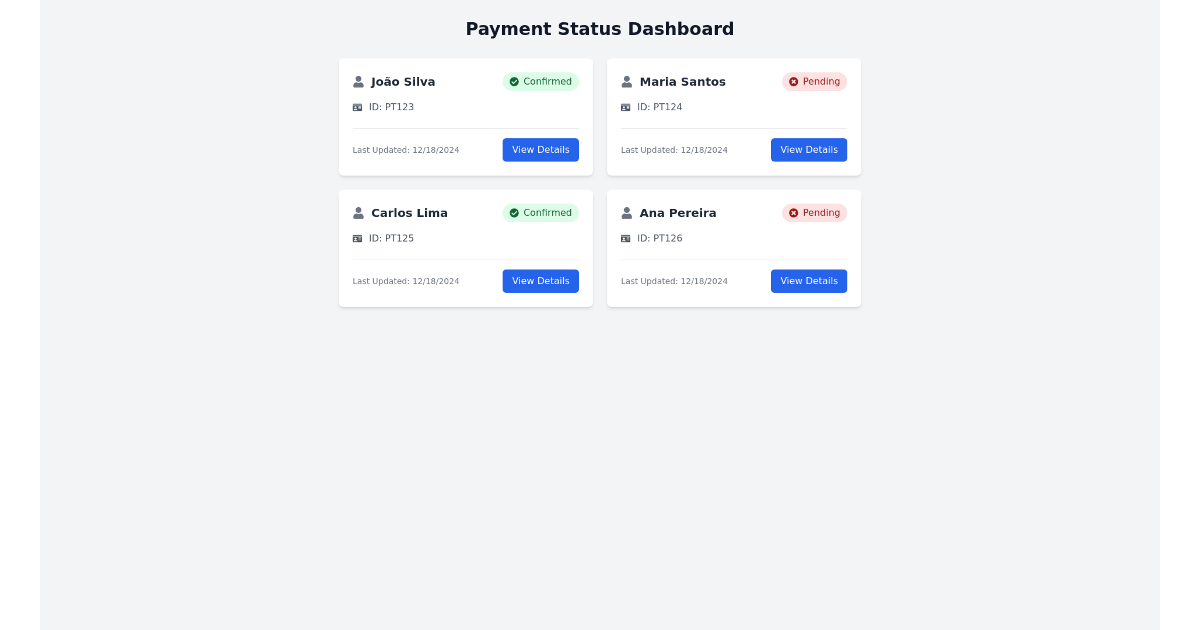Click the ID card icon next to PT125
The image size is (1200, 630).
point(358,238)
